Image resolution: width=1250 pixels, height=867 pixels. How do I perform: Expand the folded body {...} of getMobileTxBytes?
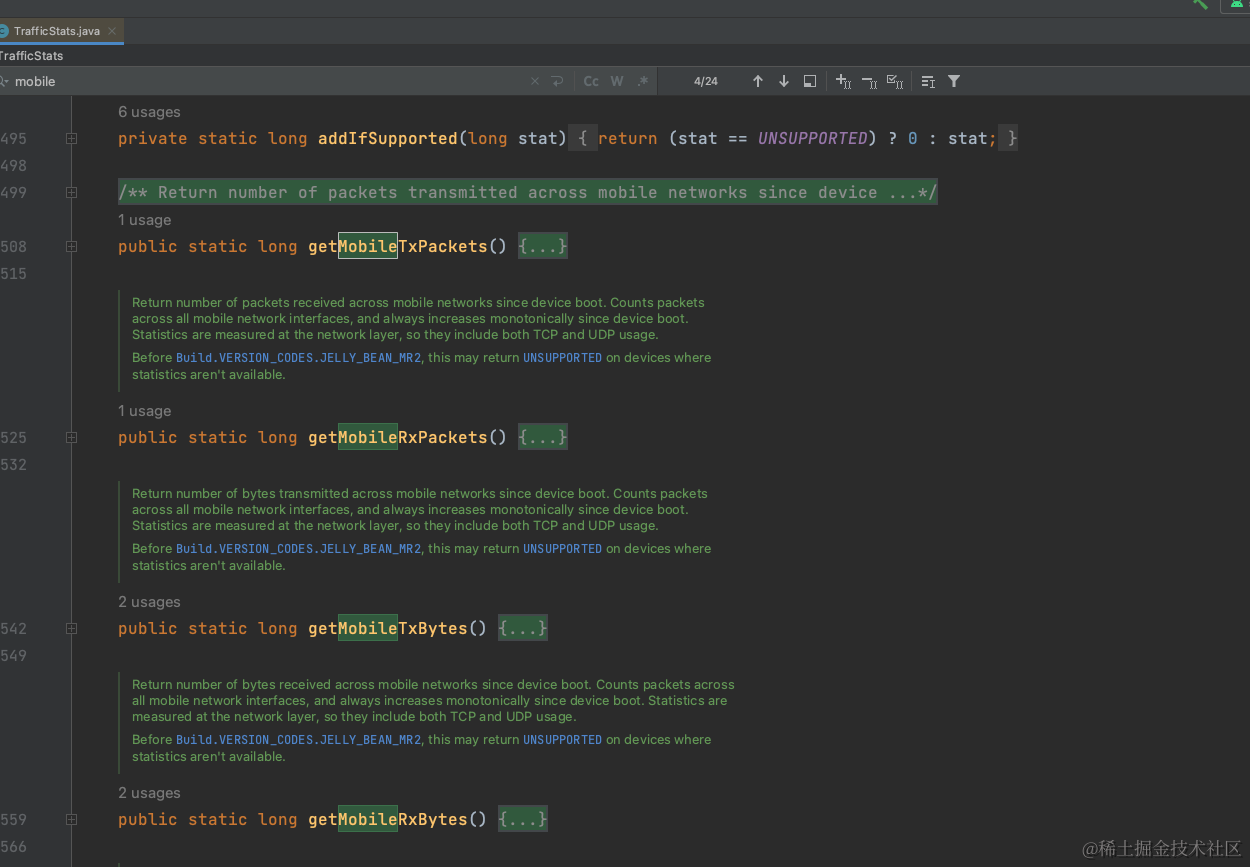point(523,628)
